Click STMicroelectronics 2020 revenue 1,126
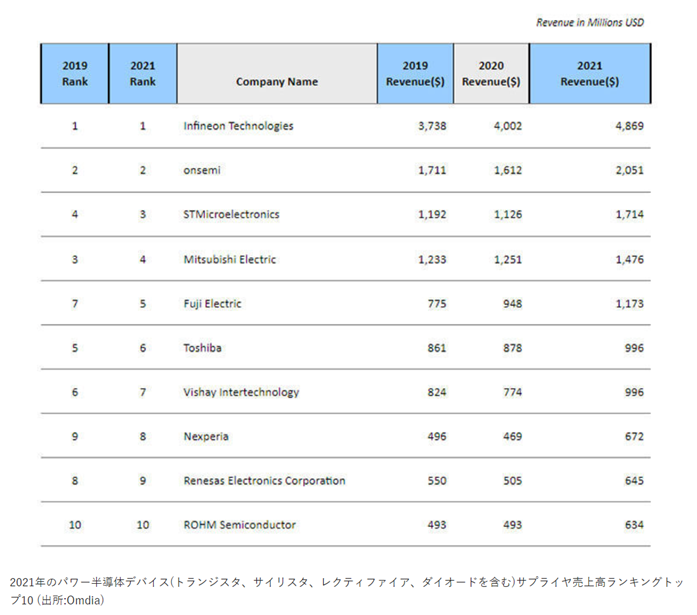This screenshot has width=697, height=615. 508,214
